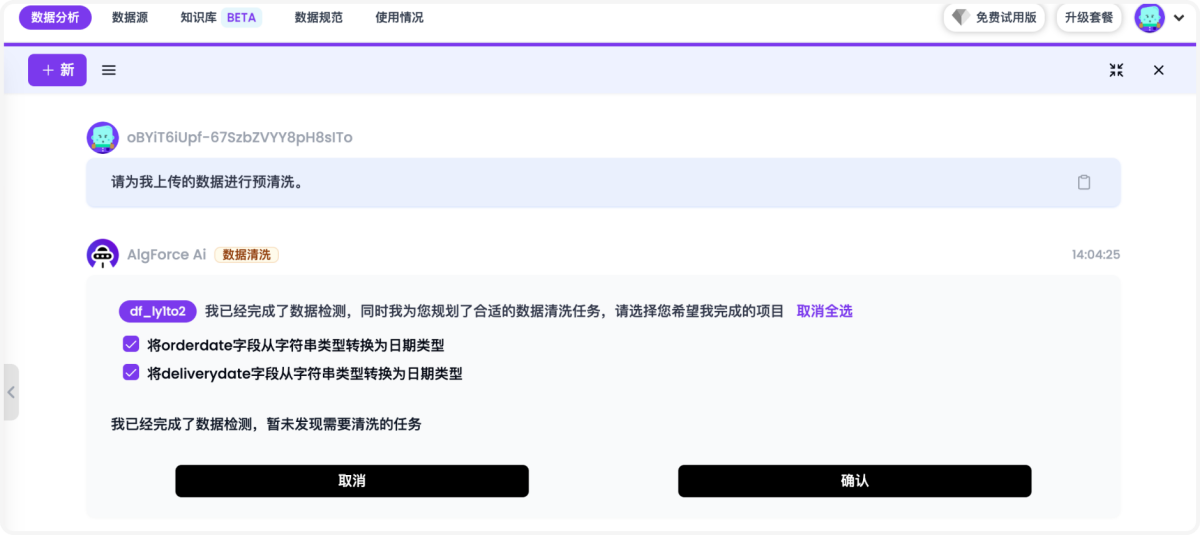The image size is (1200, 535).
Task: Click the df_ly1to2 dataset tag
Action: [x=158, y=311]
